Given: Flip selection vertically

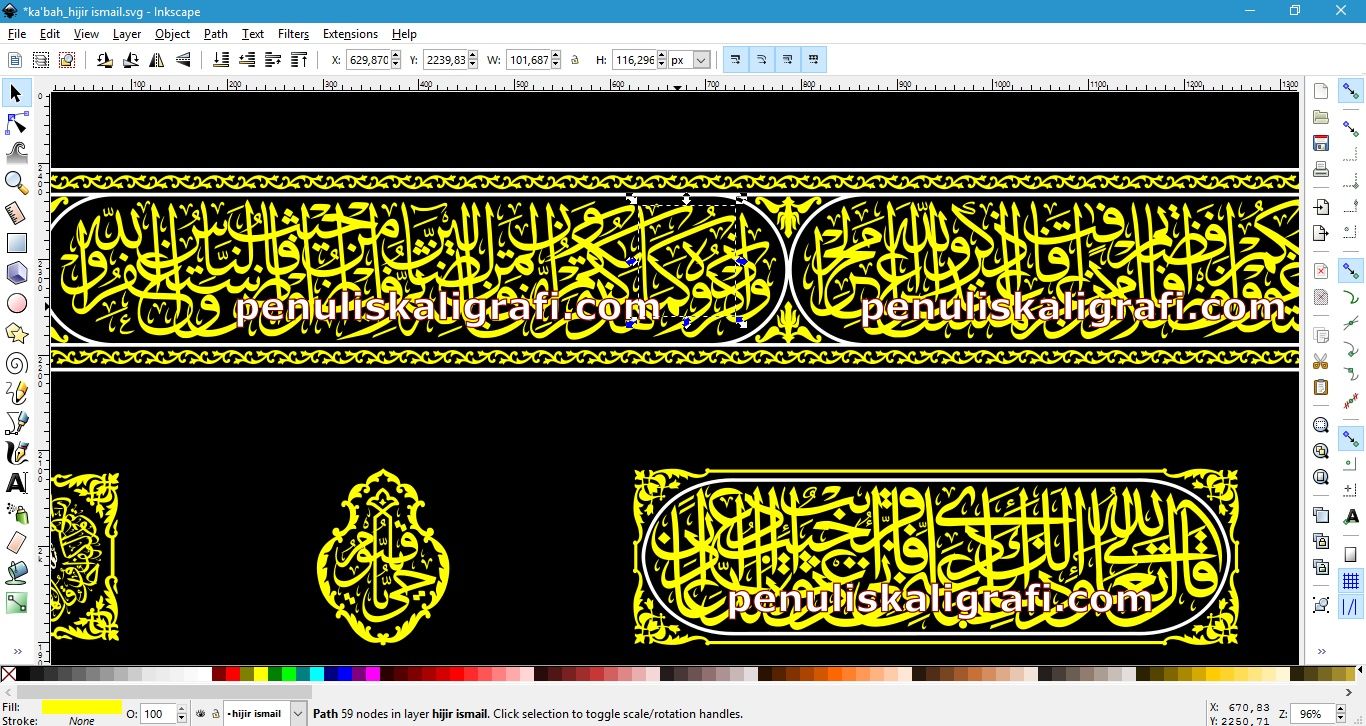Looking at the screenshot, I should 183,60.
